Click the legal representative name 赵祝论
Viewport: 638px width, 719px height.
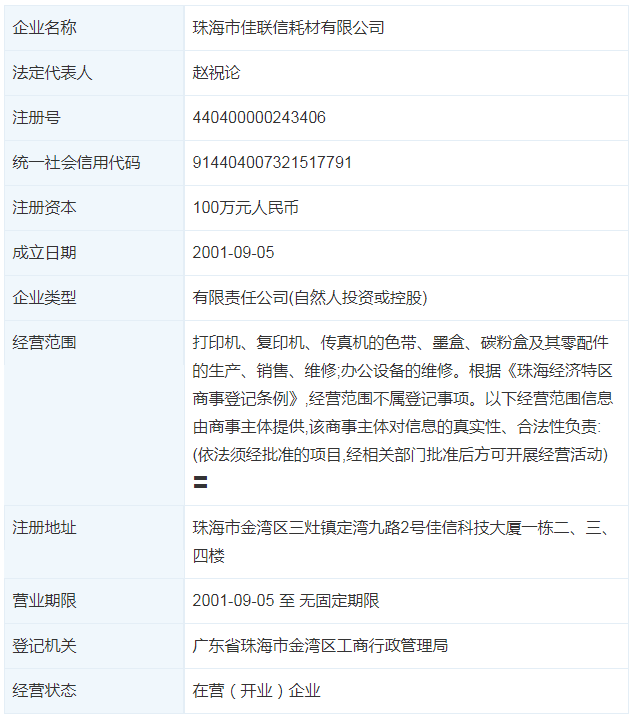click(217, 73)
